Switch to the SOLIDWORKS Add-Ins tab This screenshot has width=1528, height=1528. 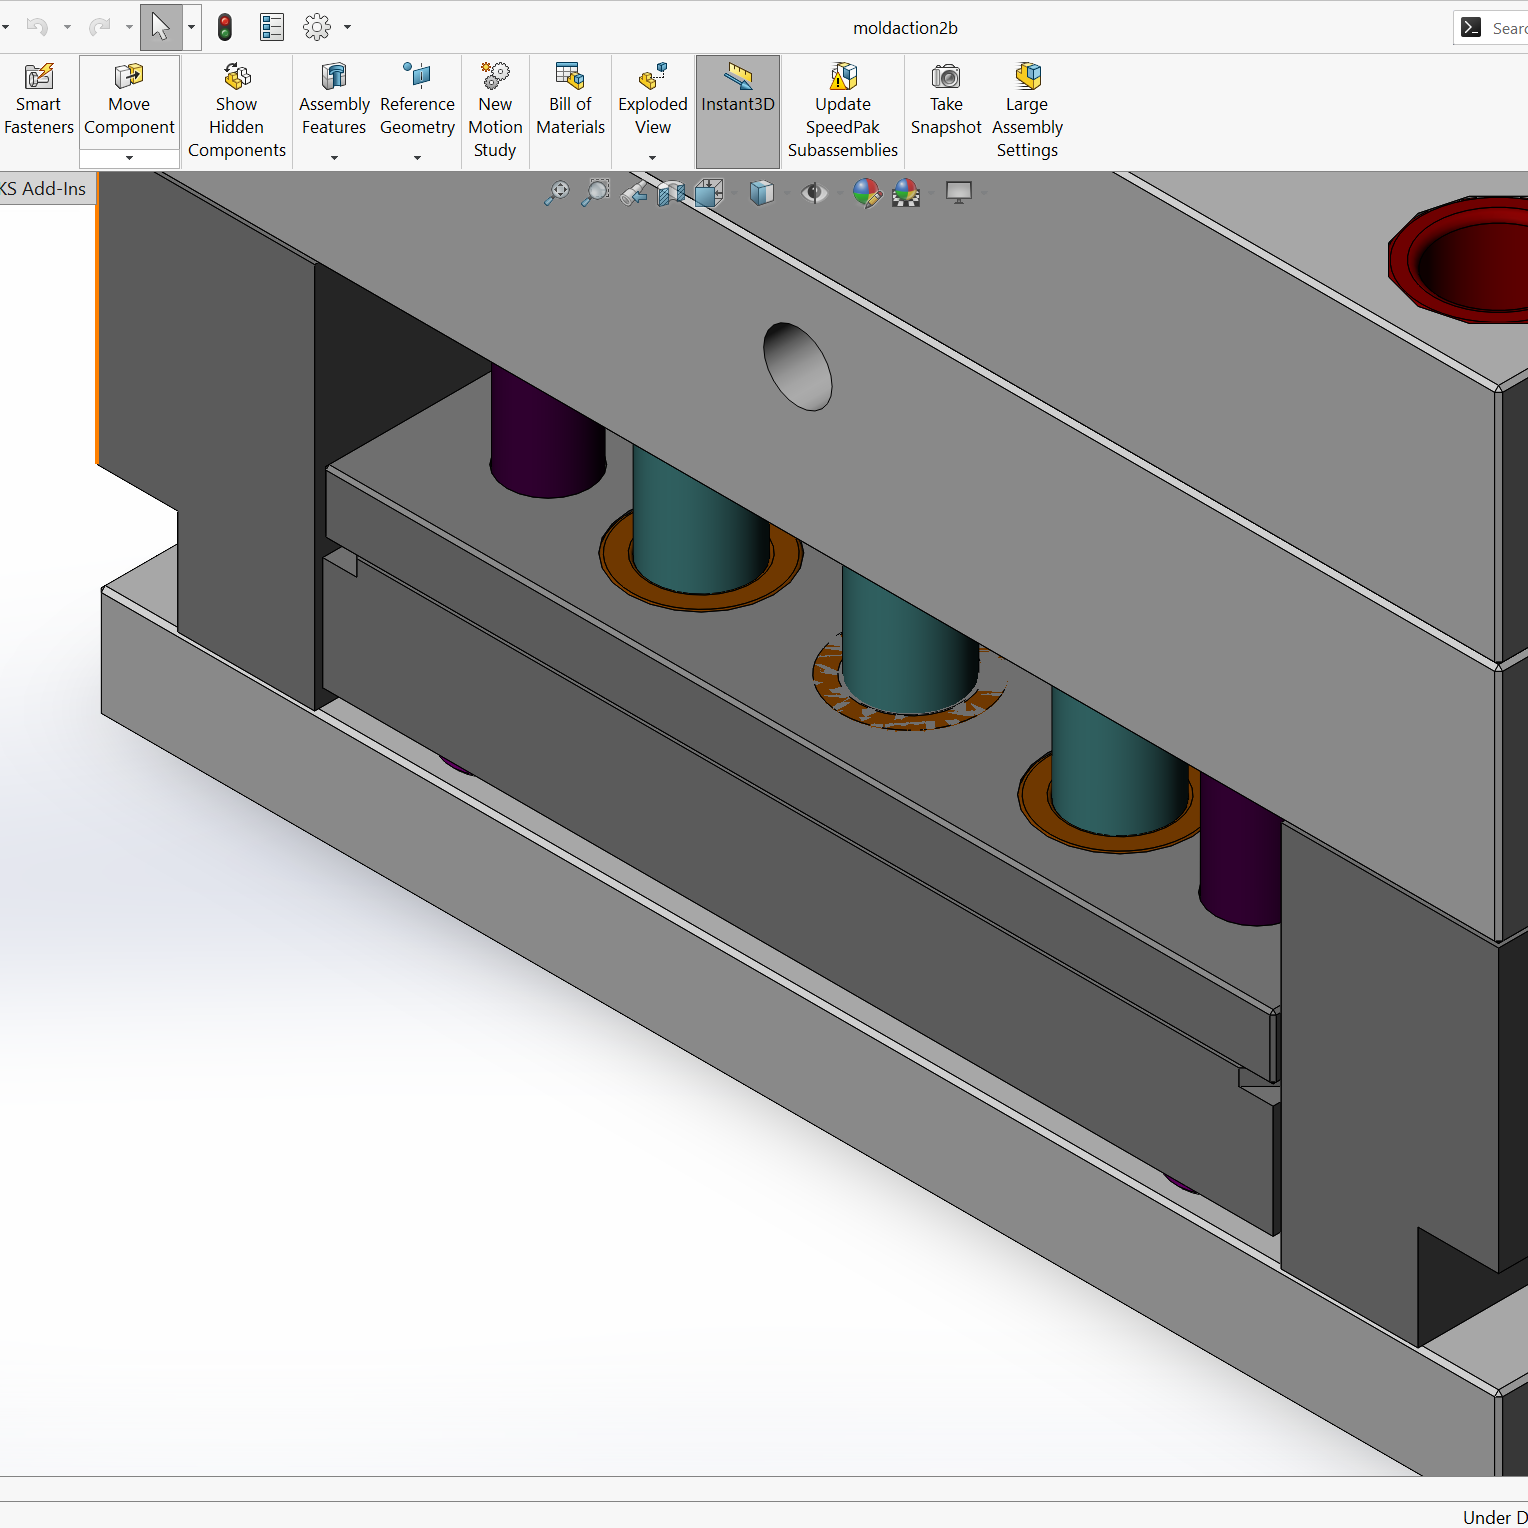coord(45,188)
